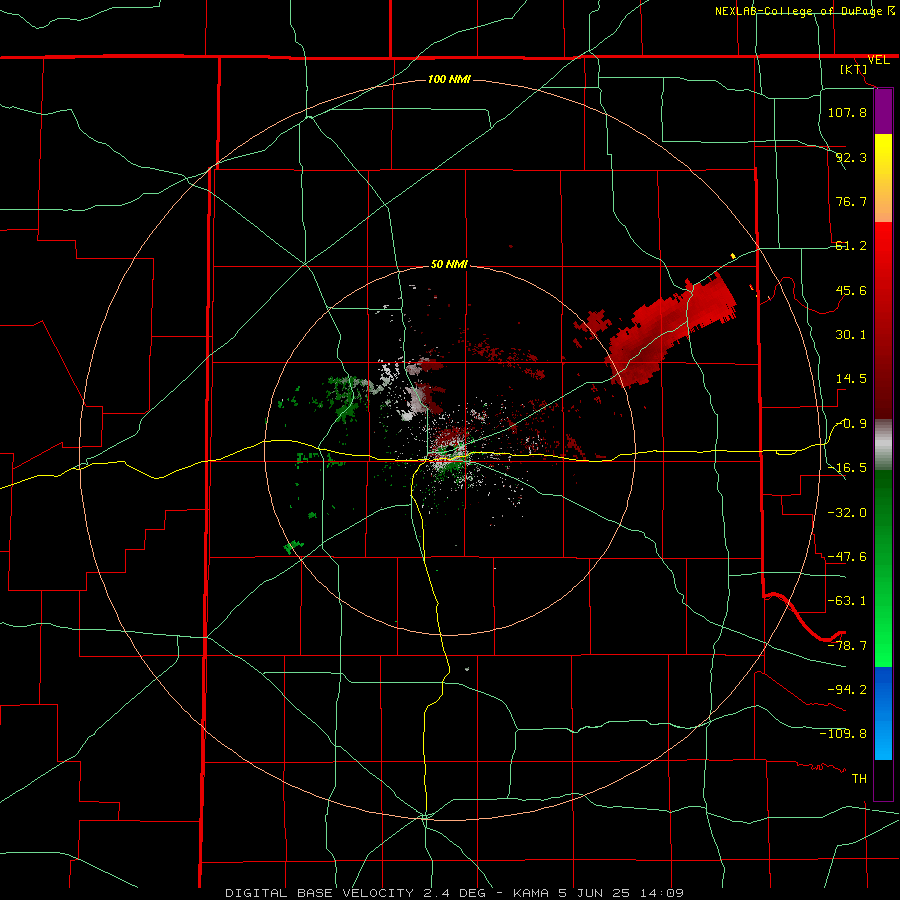Click the 14.5 velocity legend value
This screenshot has height=900, width=900.
coord(851,379)
